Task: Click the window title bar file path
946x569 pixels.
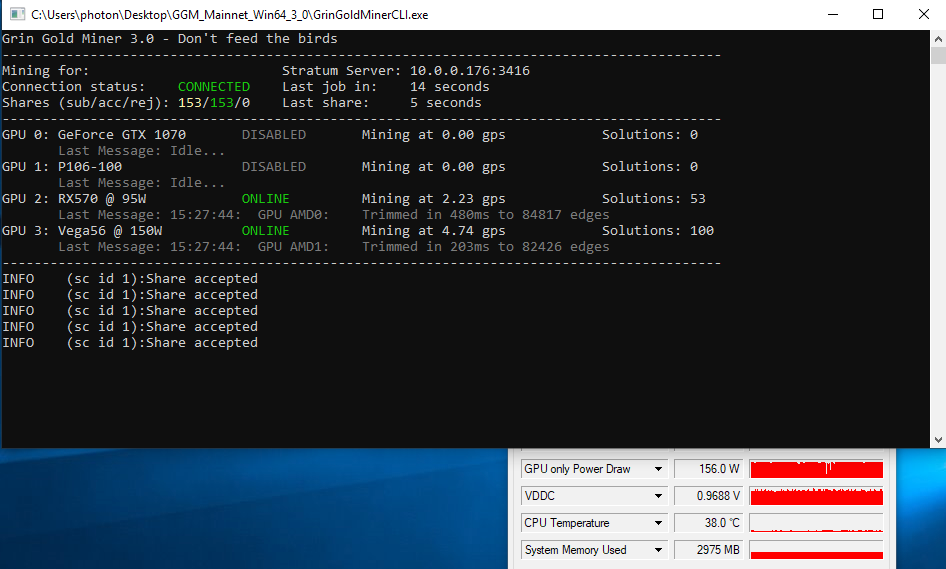Action: pyautogui.click(x=230, y=15)
